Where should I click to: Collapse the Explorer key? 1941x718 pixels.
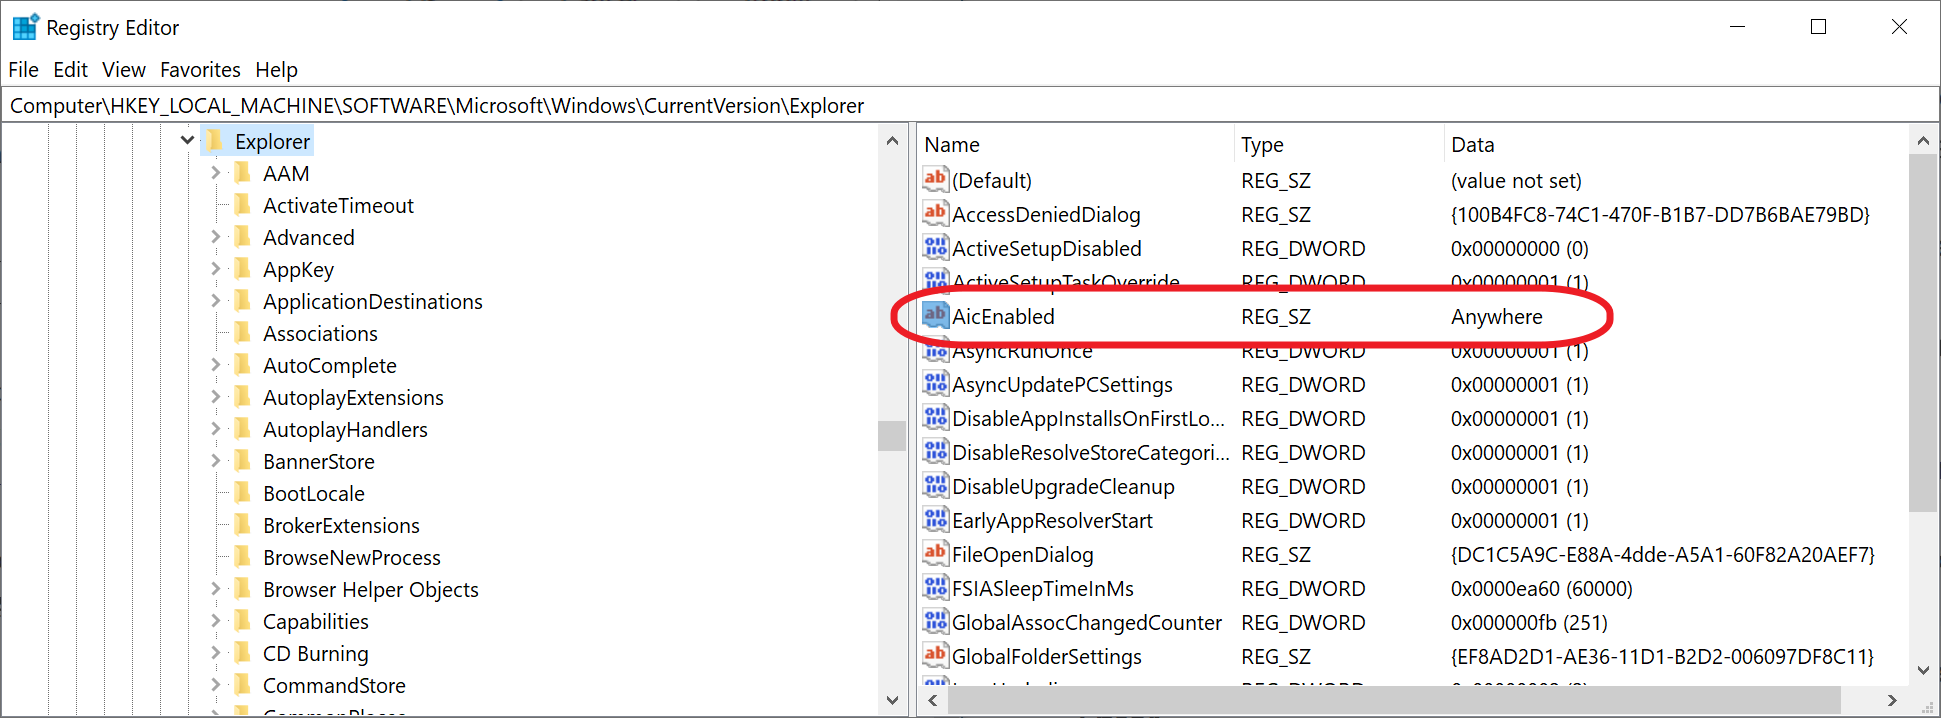tap(187, 141)
